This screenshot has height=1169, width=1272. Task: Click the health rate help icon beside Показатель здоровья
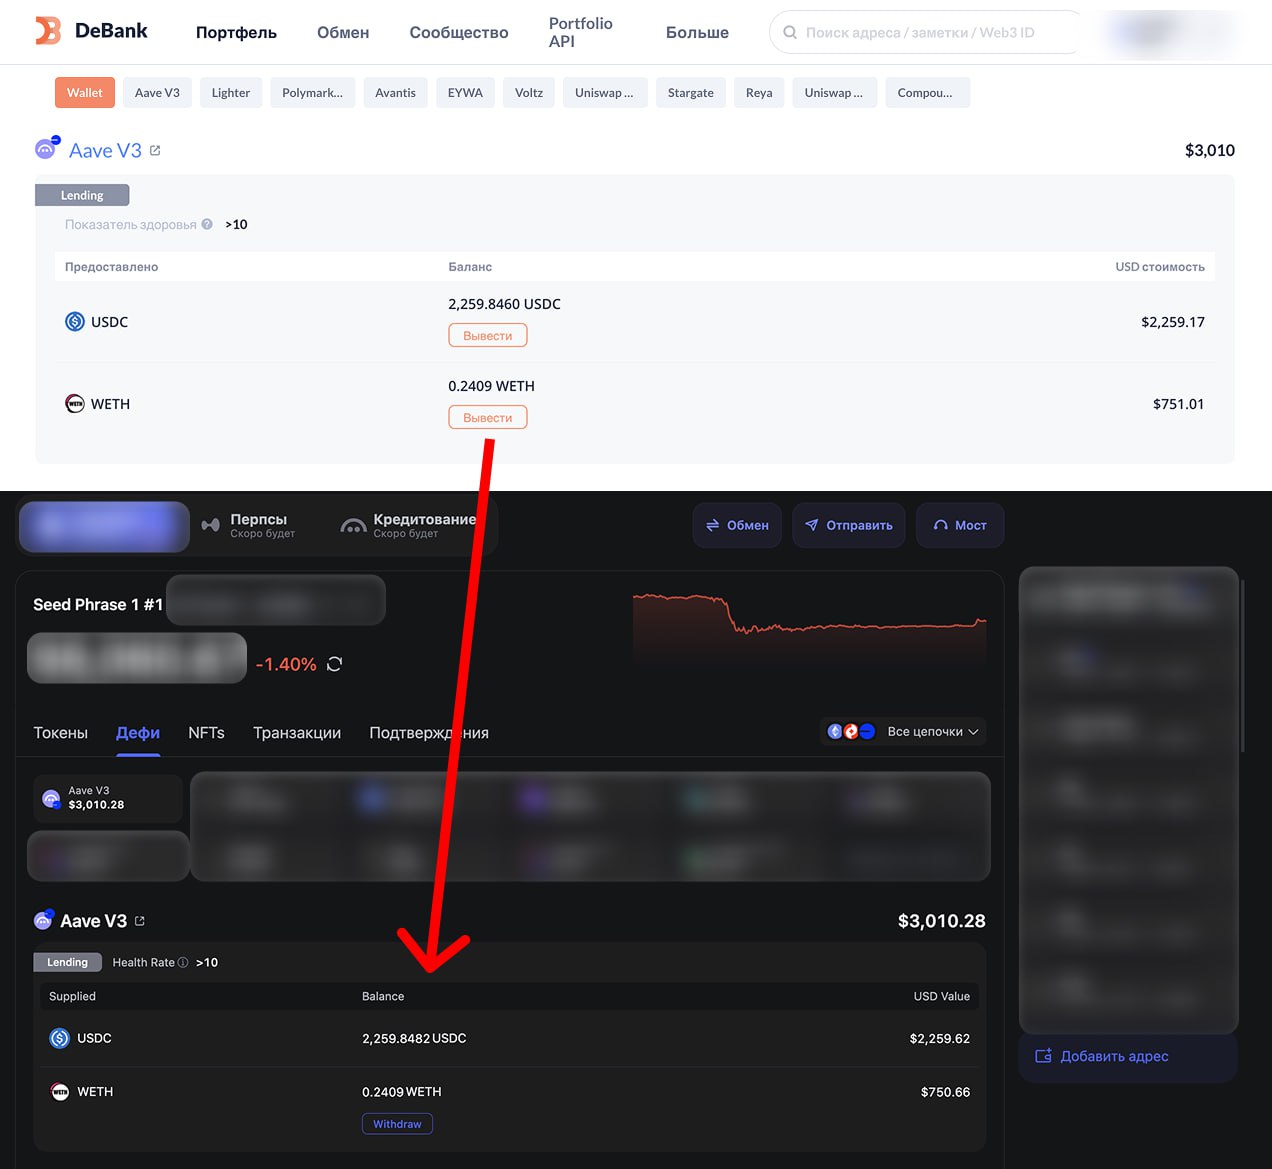pos(207,225)
